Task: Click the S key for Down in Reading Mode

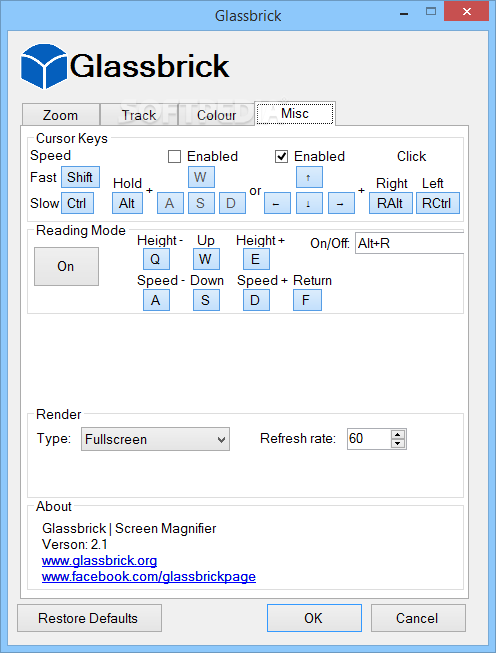Action: pos(206,300)
